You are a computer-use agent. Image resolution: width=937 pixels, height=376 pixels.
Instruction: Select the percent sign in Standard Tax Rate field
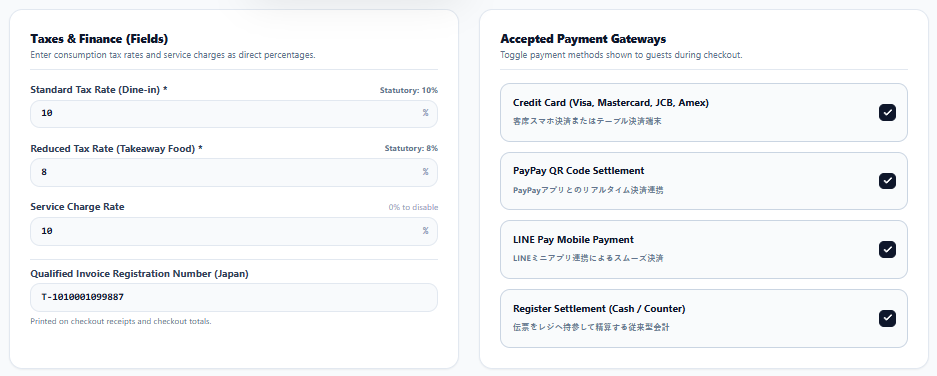[x=425, y=113]
